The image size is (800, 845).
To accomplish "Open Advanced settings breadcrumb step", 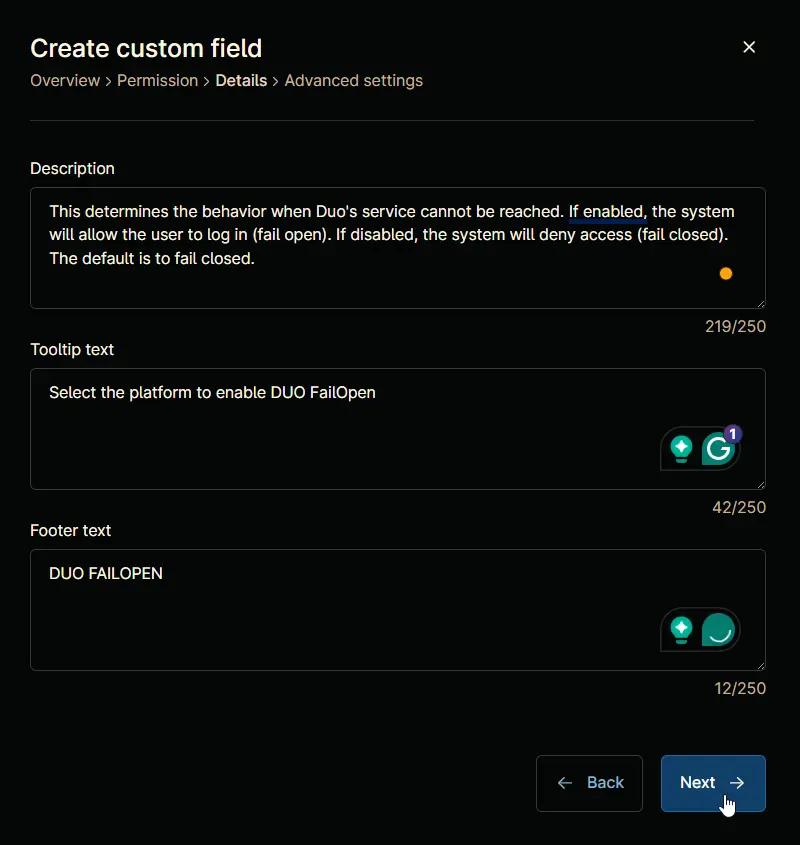I will click(354, 81).
